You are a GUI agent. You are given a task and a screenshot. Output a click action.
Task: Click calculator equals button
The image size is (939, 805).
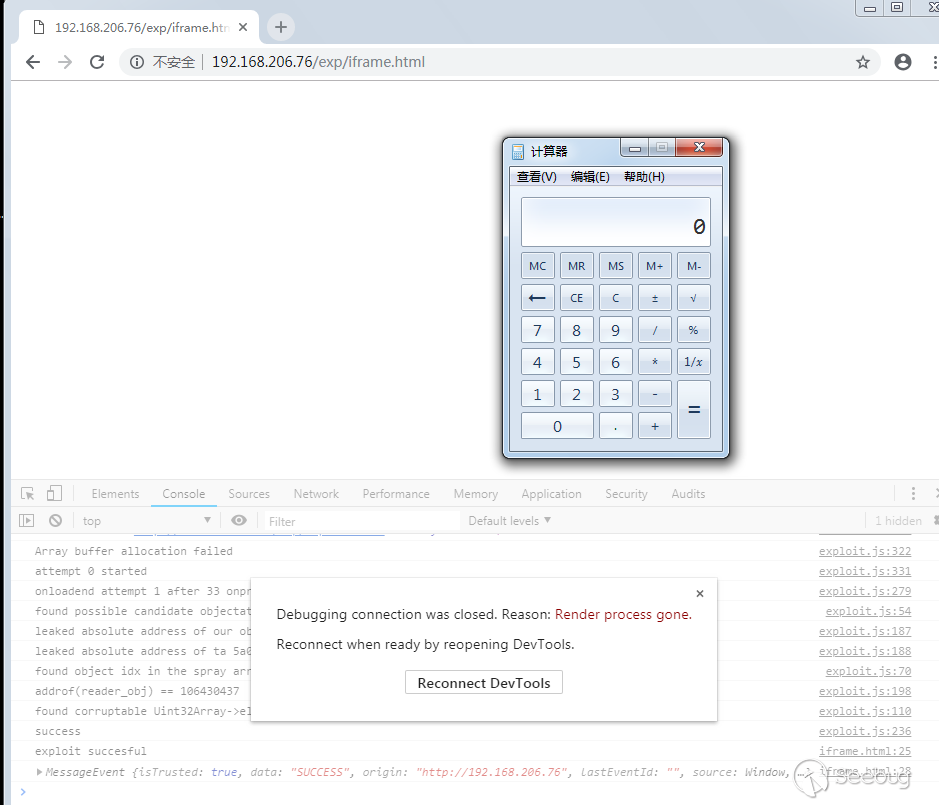pyautogui.click(x=693, y=410)
